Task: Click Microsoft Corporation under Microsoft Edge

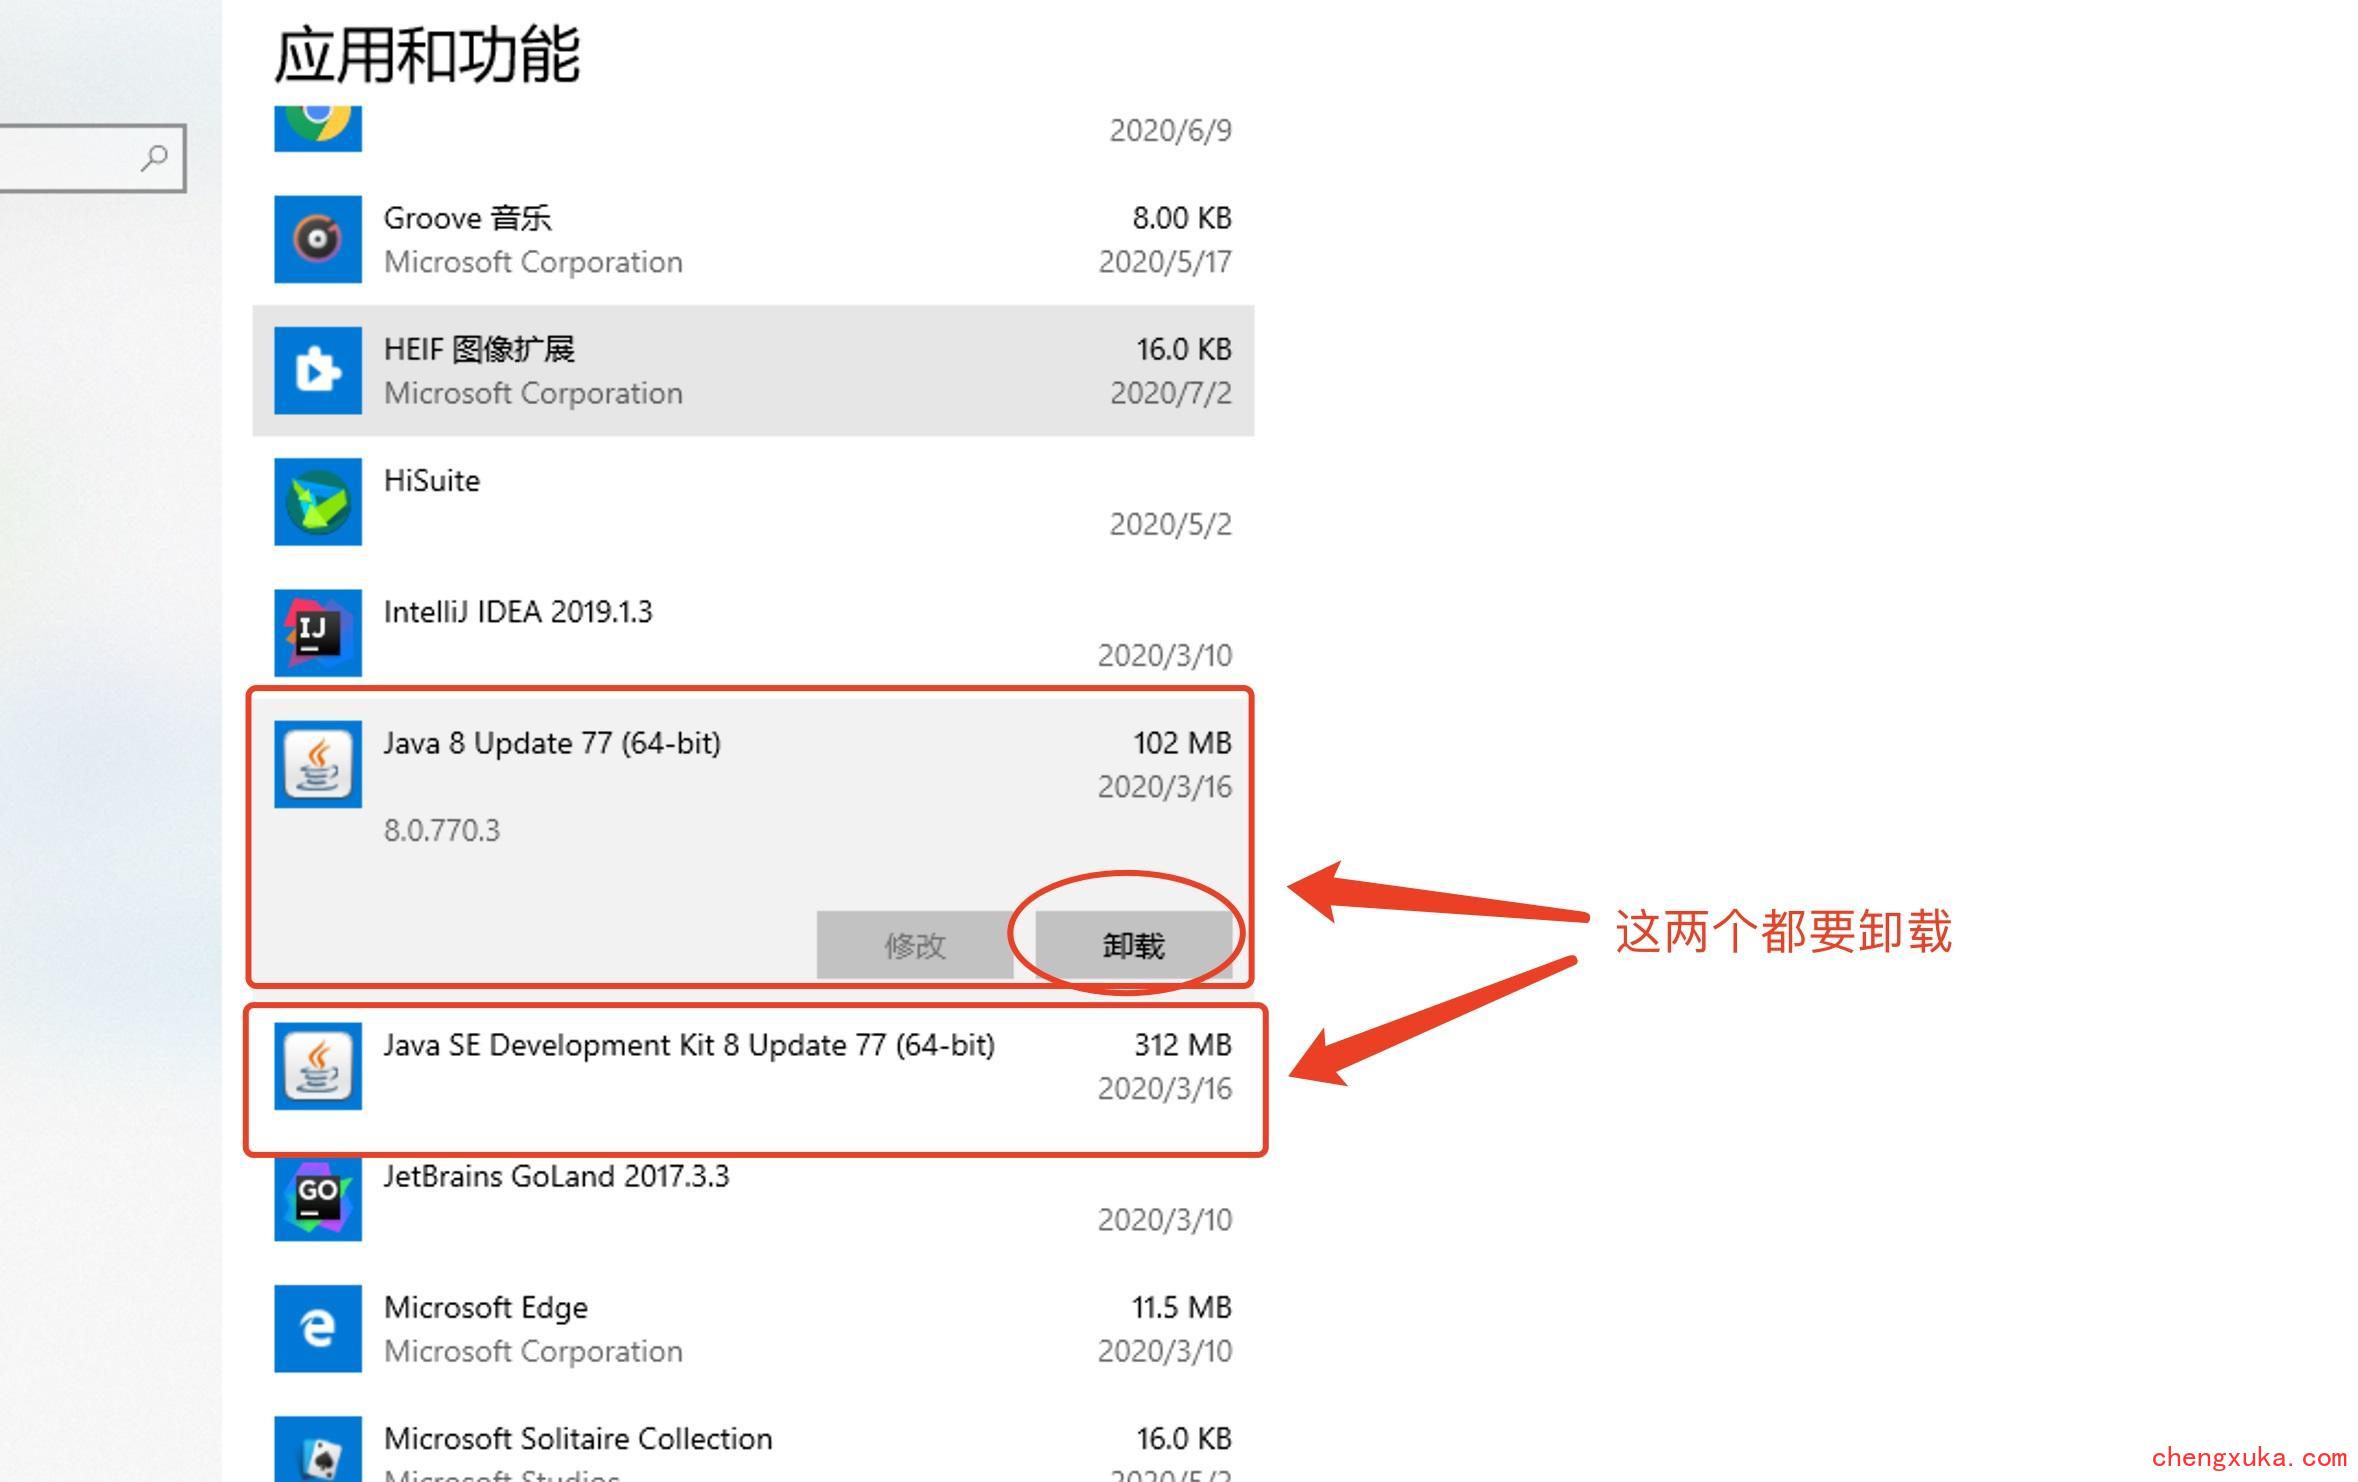Action: (533, 1352)
